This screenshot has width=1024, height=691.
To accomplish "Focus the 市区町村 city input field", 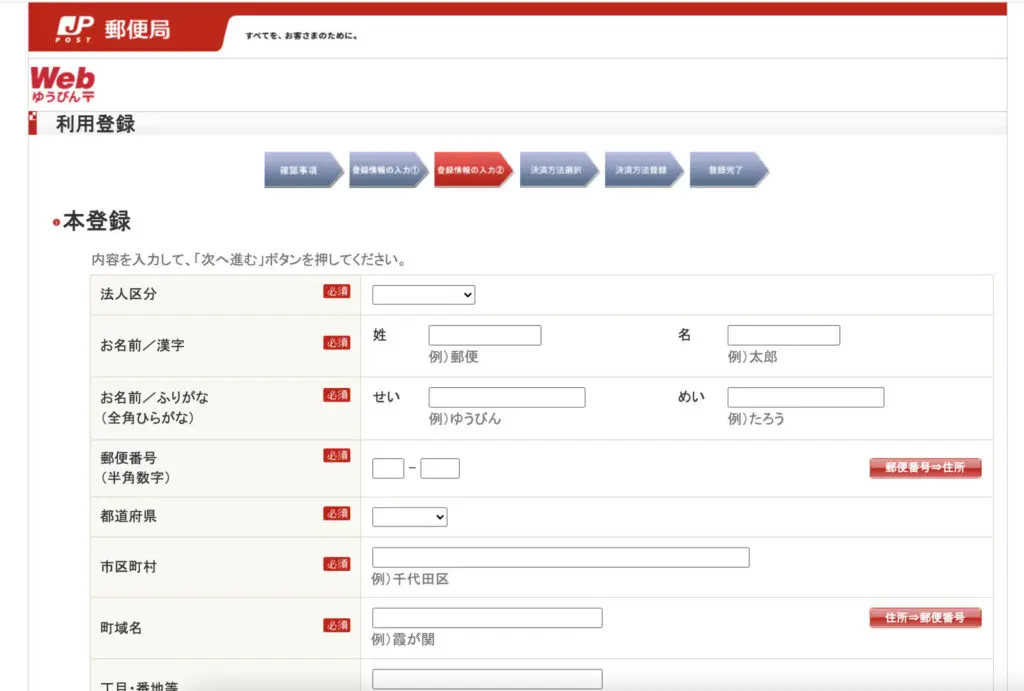I will tap(560, 557).
